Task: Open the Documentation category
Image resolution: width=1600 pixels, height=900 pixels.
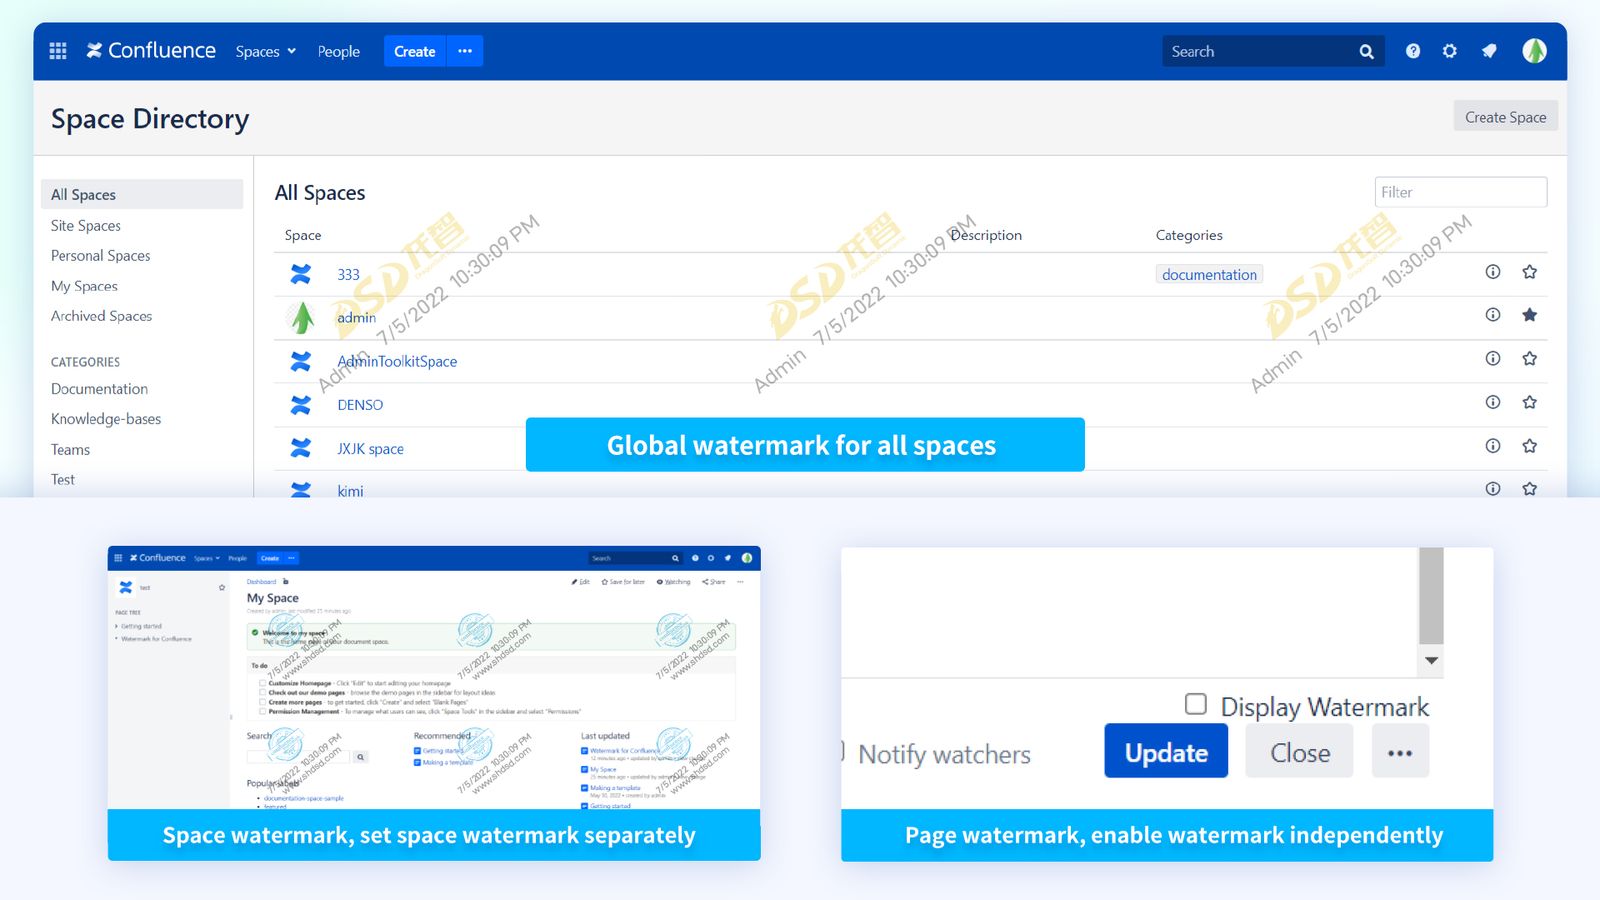Action: pyautogui.click(x=99, y=389)
